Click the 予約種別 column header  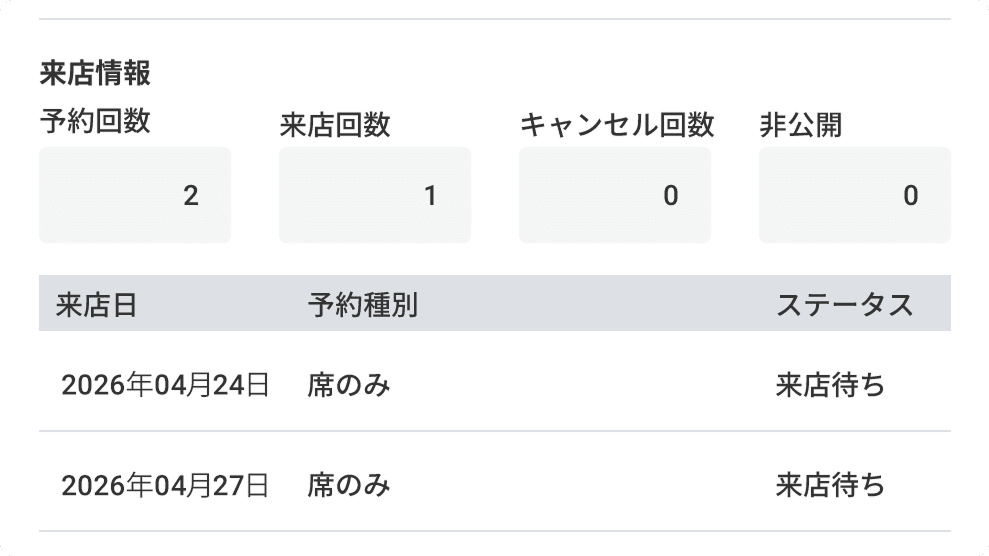click(x=362, y=305)
